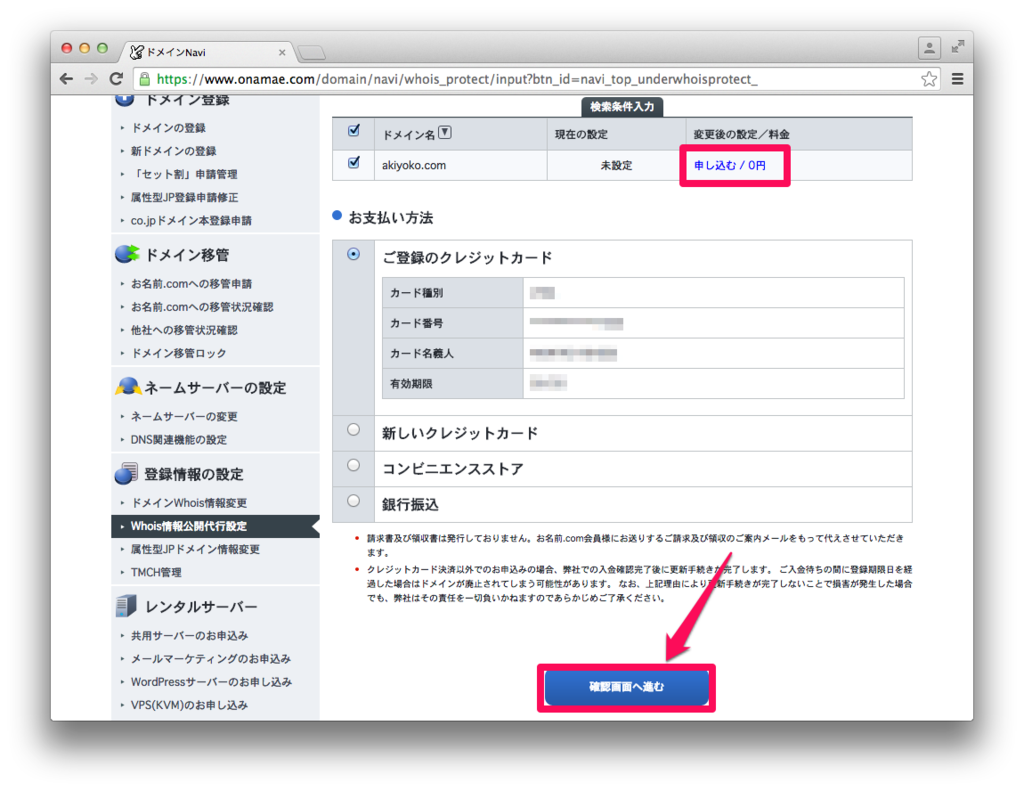The width and height of the screenshot is (1024, 791).
Task: Open the Chrome hamburger menu
Action: point(957,79)
